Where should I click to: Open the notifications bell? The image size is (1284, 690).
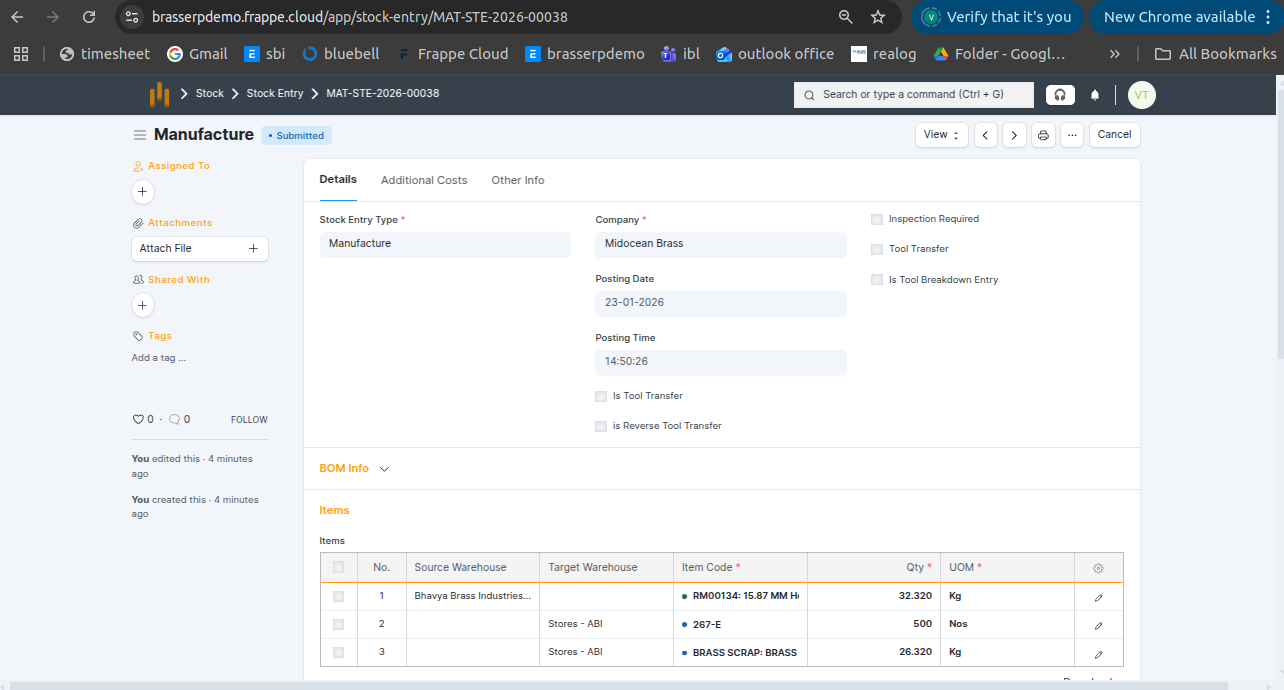tap(1095, 95)
